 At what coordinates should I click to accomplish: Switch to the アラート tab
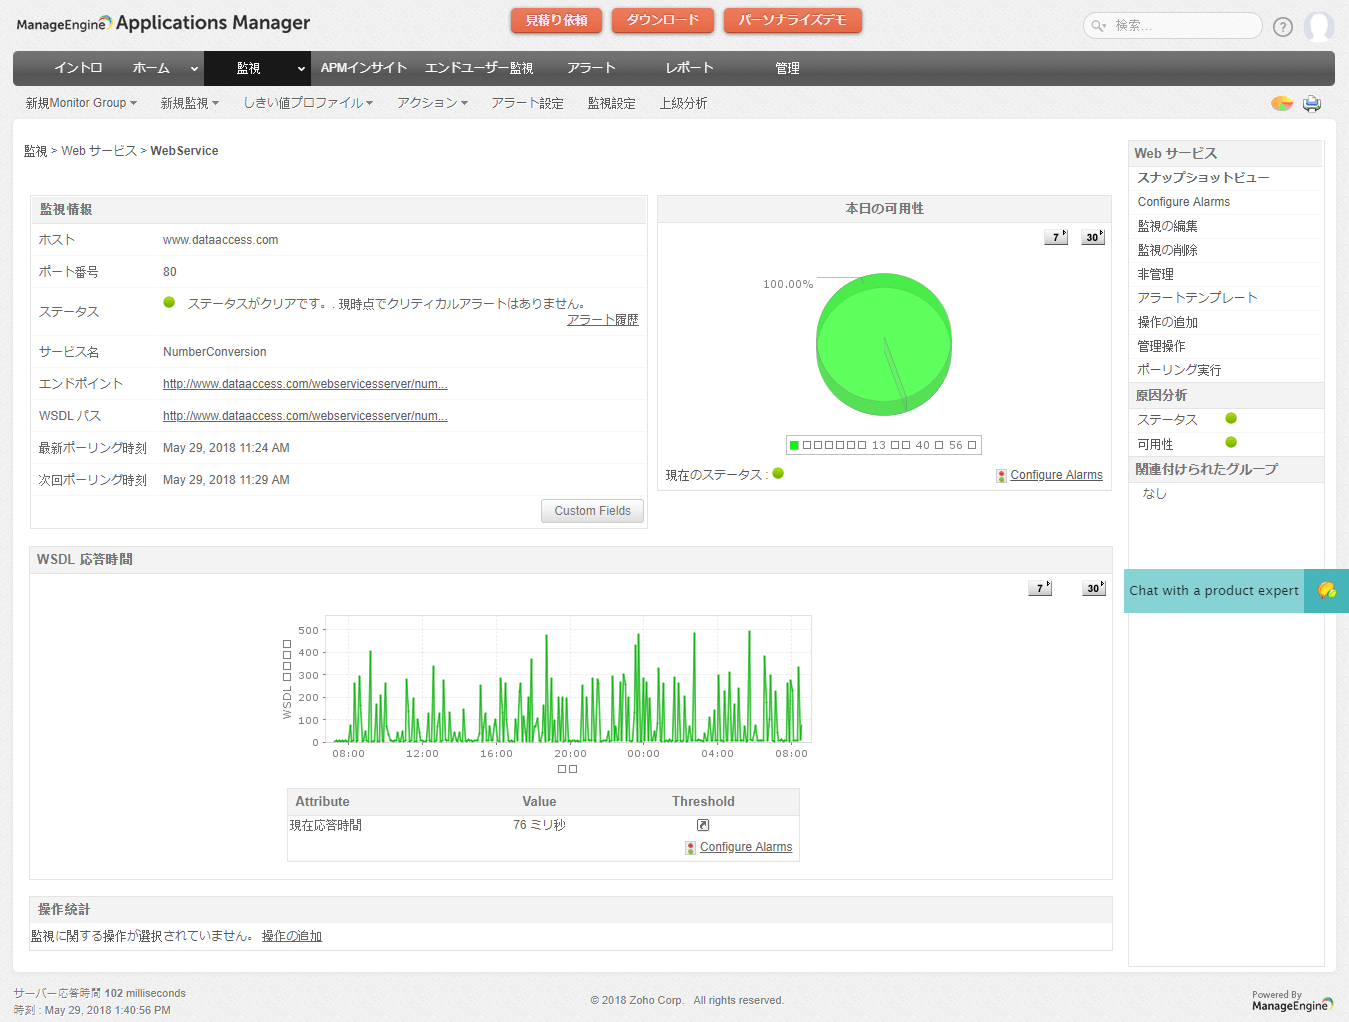coord(591,68)
